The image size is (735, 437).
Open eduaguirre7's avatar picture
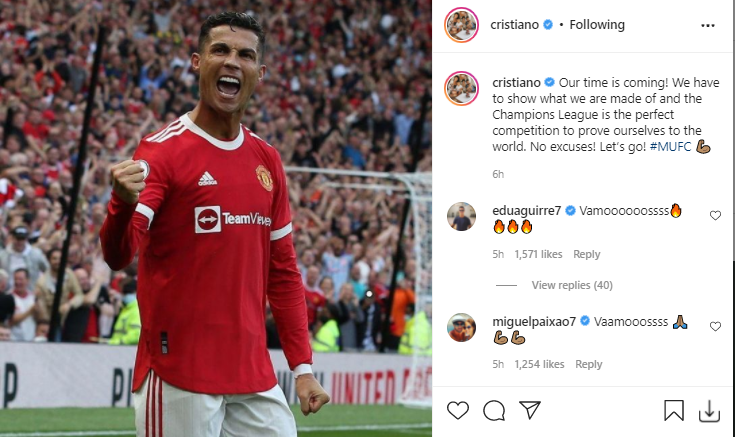(x=461, y=217)
